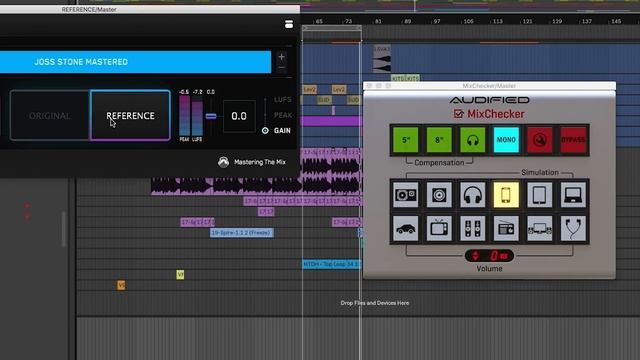Add a reference track with the plus button
Viewport: 640px width, 360px height.
[x=281, y=57]
